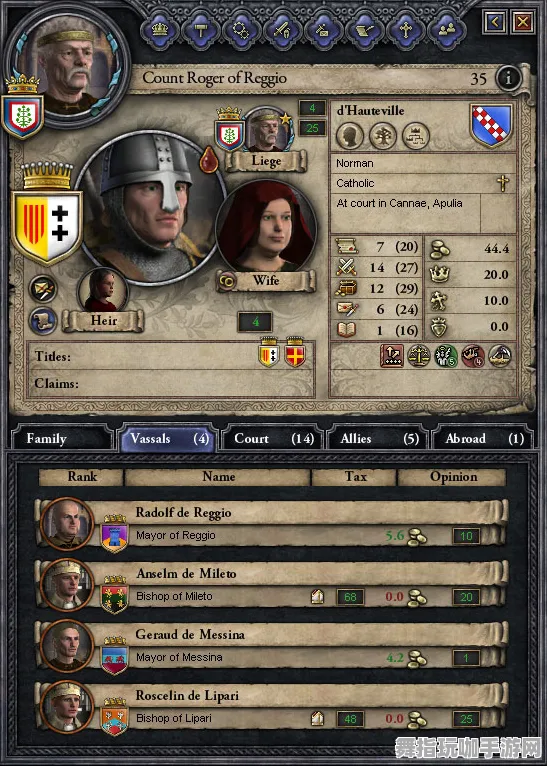Switch to the Court tab
Viewport: 547px width, 766px height.
[x=272, y=438]
